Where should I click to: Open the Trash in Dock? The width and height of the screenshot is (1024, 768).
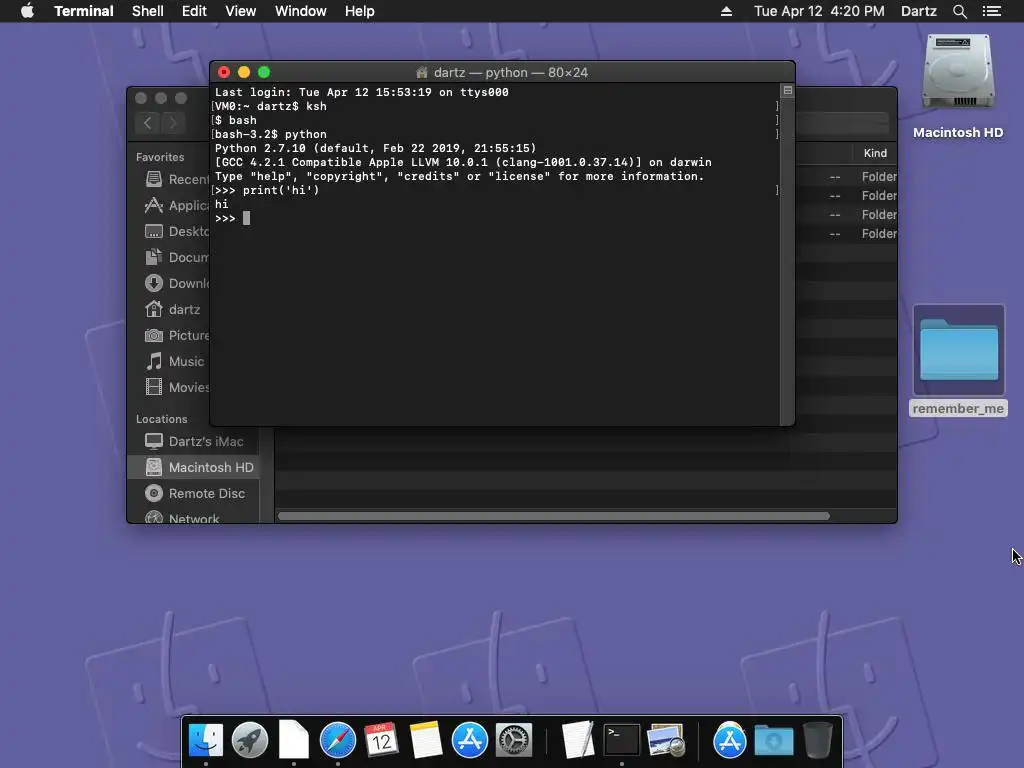click(818, 741)
